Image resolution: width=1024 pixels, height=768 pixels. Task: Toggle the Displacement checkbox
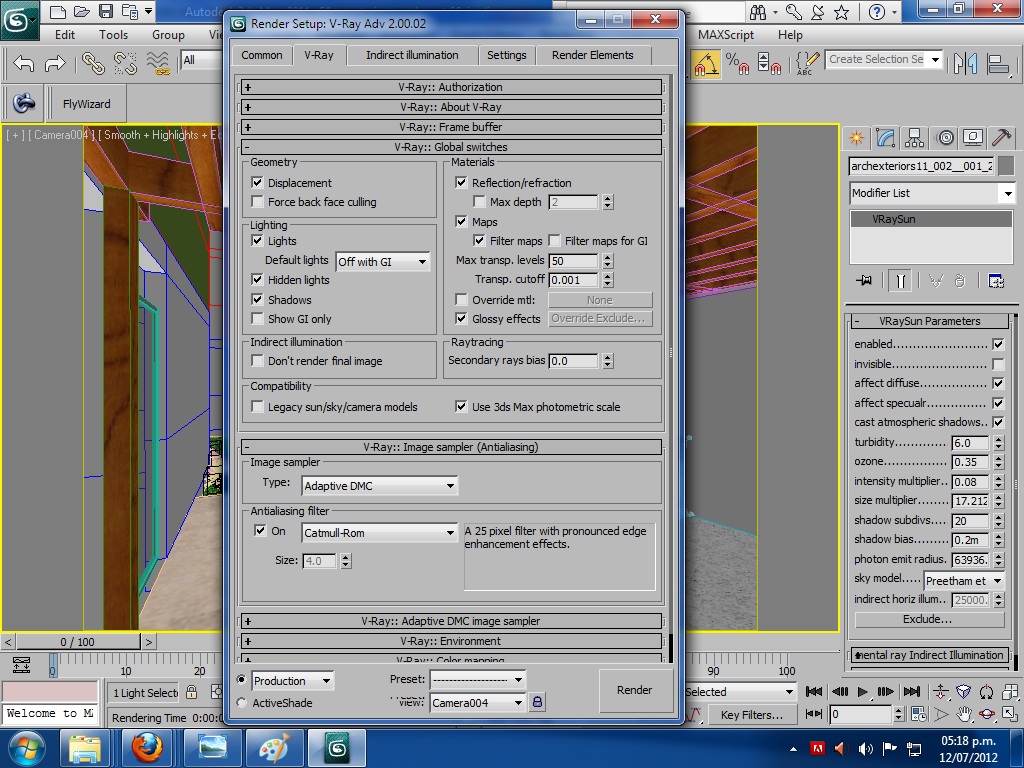(x=257, y=183)
